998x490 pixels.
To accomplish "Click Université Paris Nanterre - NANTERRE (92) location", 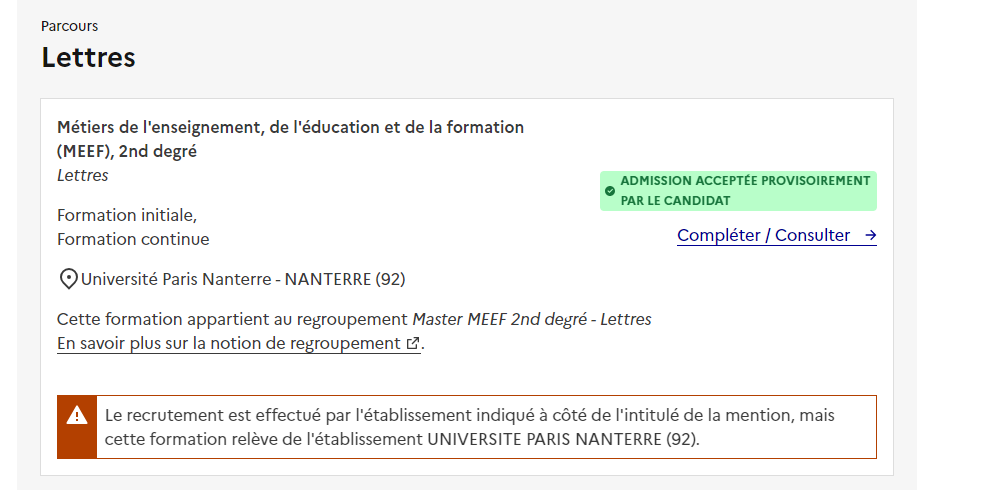I will (x=243, y=279).
